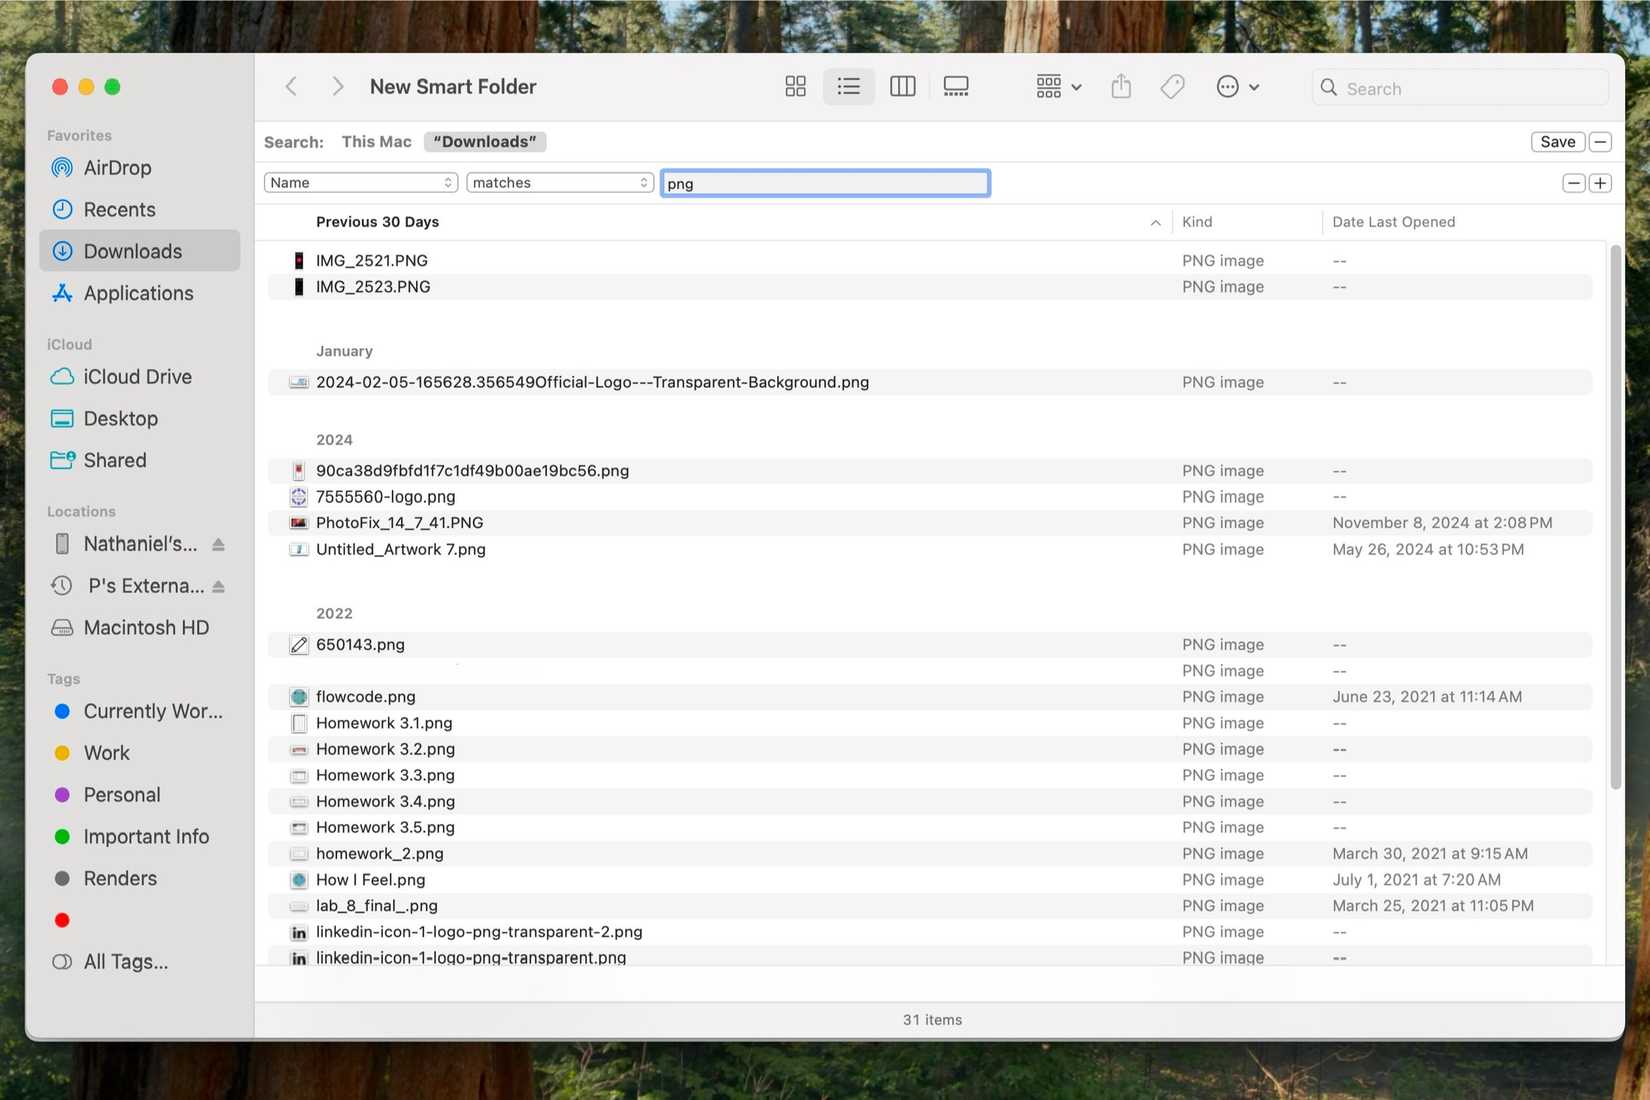1650x1100 pixels.
Task: Click the Save button
Action: 1557,141
